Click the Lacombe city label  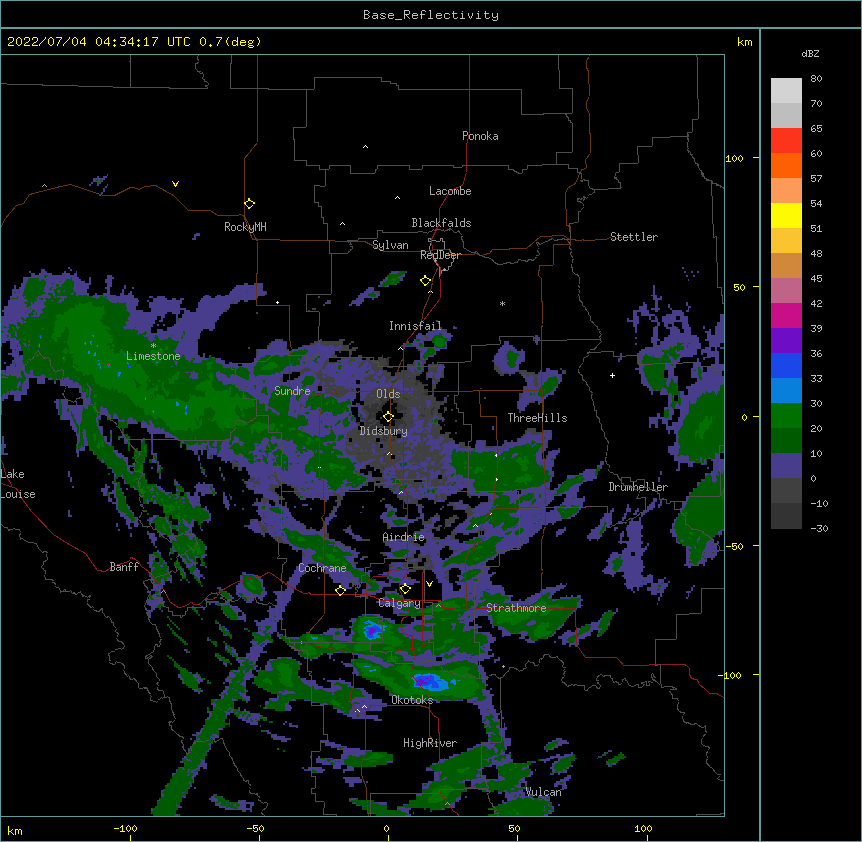pyautogui.click(x=450, y=191)
